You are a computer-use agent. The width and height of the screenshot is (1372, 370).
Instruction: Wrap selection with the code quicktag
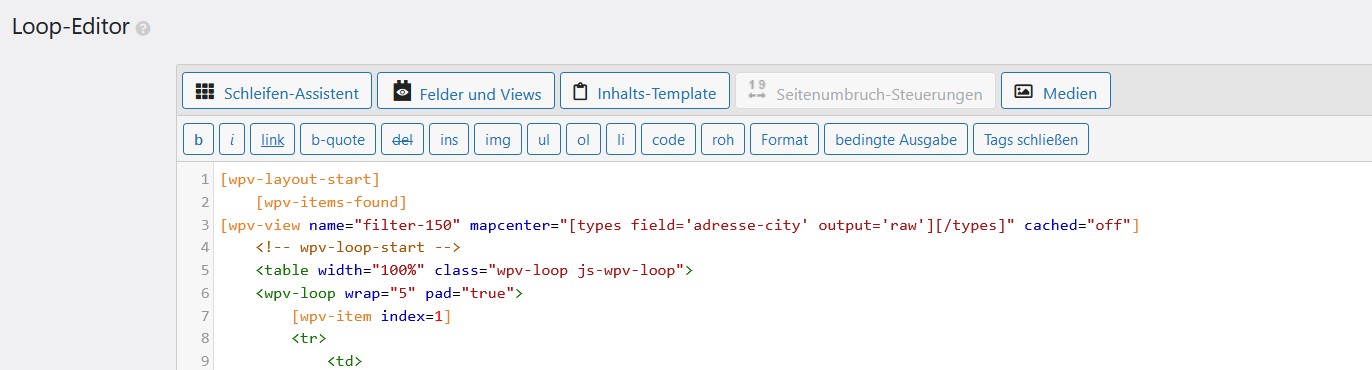coord(669,139)
